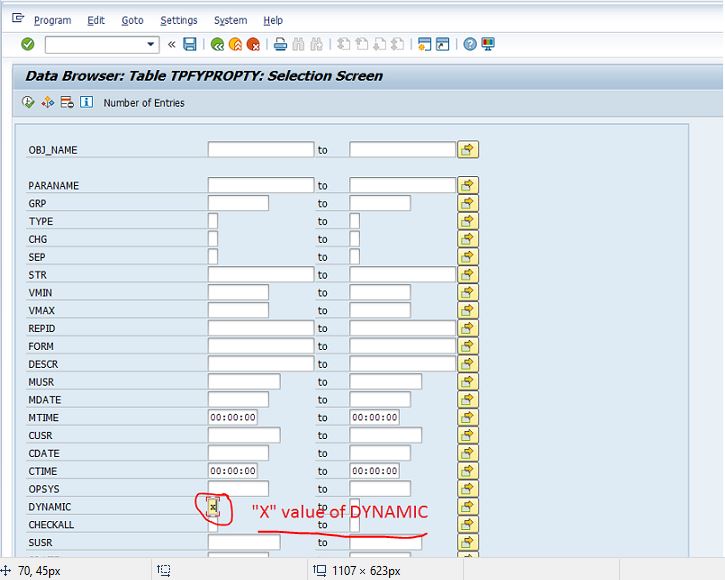
Task: Click the window menu icon left of Program
Action: (18, 18)
